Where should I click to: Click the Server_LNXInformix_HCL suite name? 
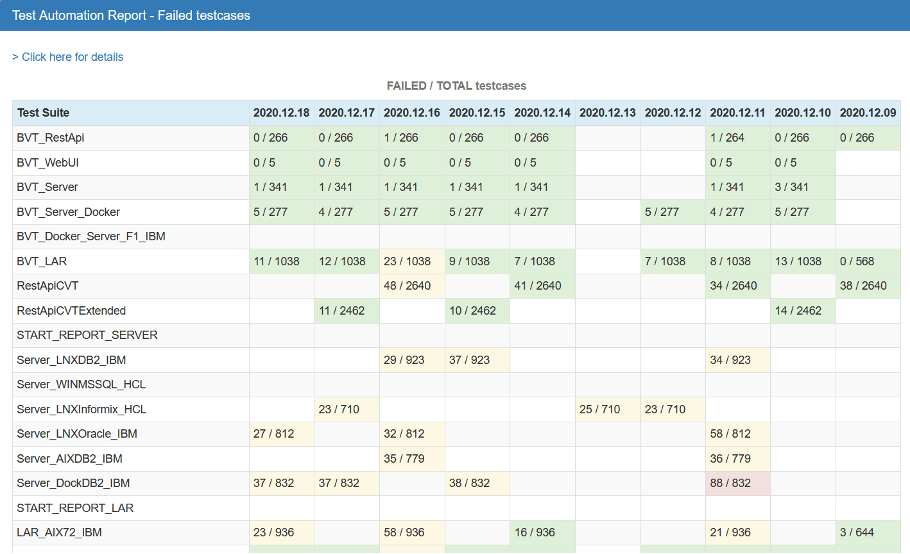pos(81,409)
